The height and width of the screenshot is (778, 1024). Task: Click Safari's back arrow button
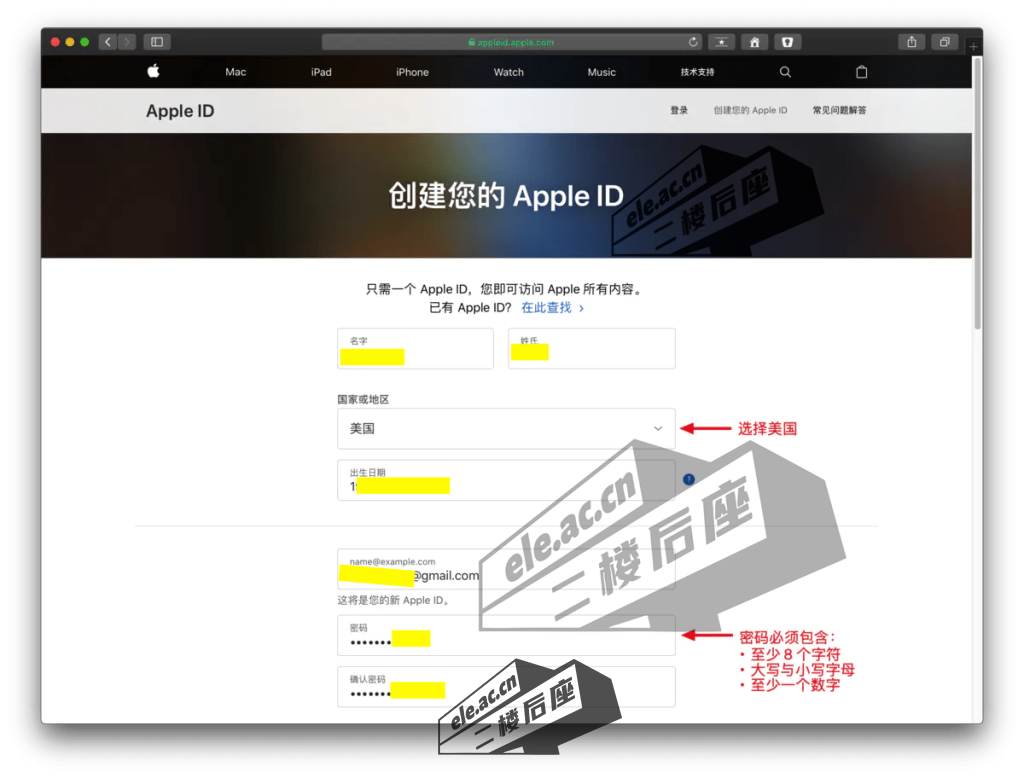coord(108,42)
